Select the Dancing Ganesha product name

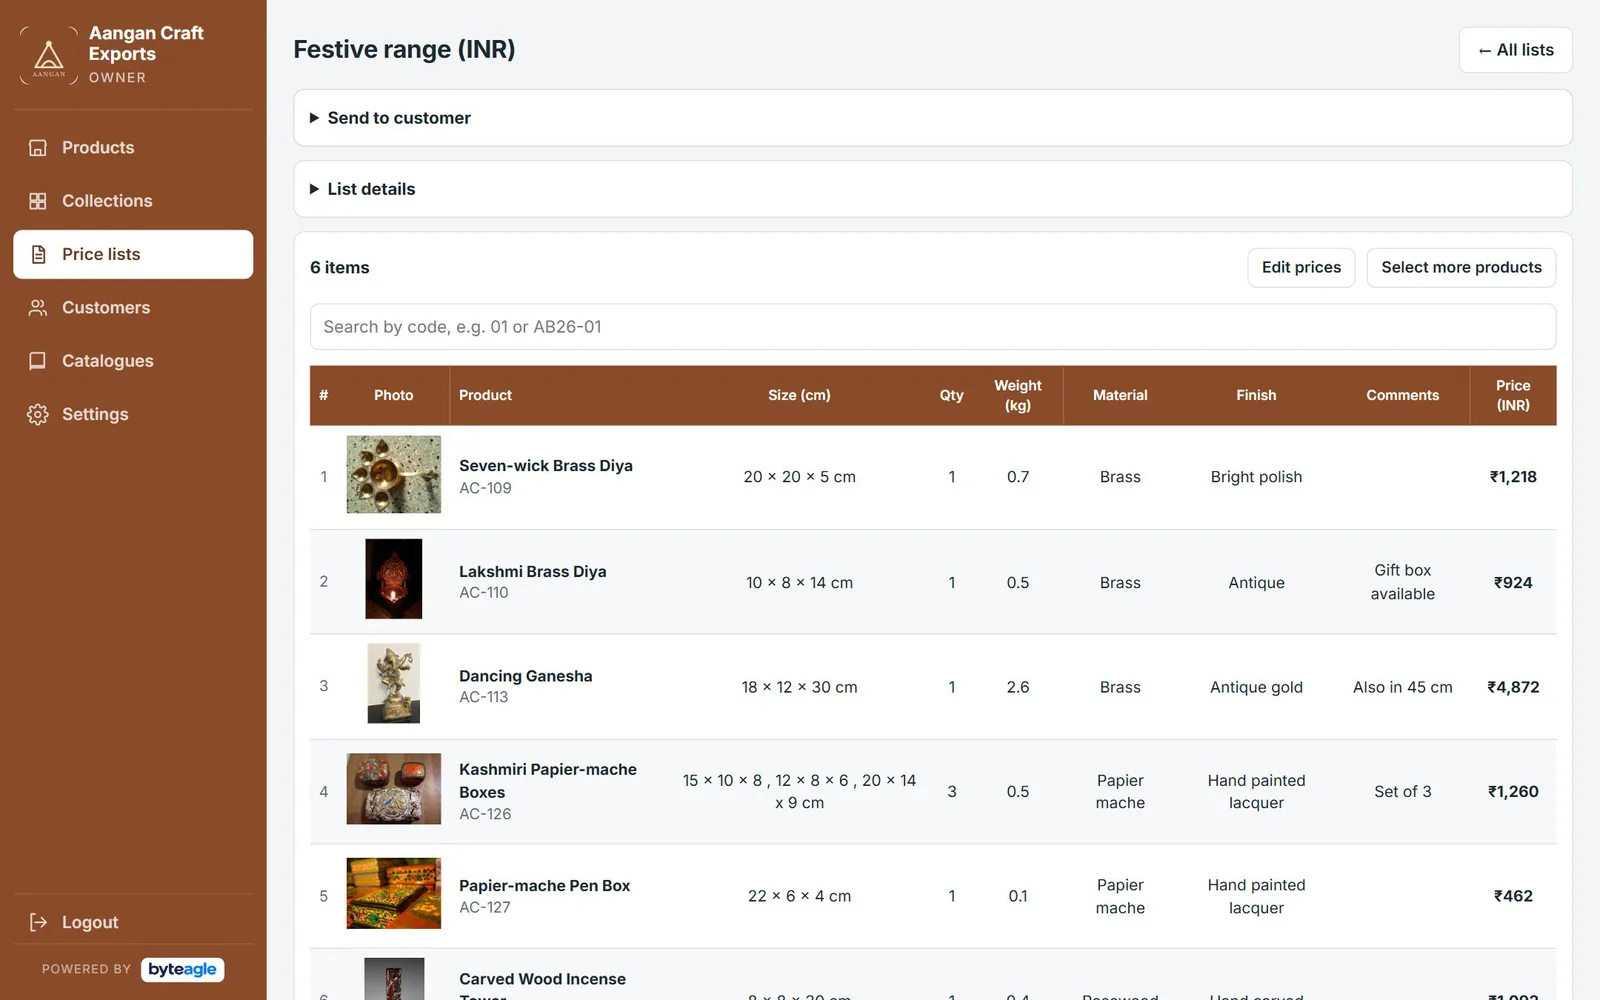[526, 676]
